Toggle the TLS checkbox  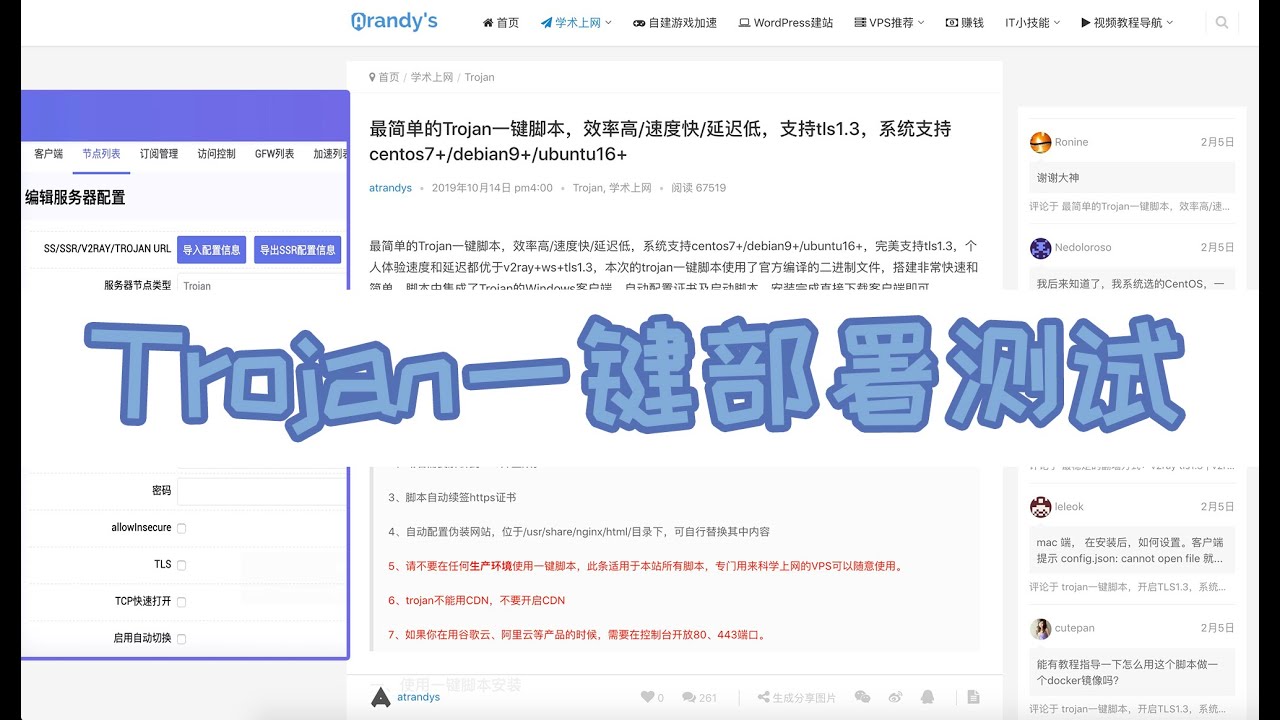[x=181, y=565]
